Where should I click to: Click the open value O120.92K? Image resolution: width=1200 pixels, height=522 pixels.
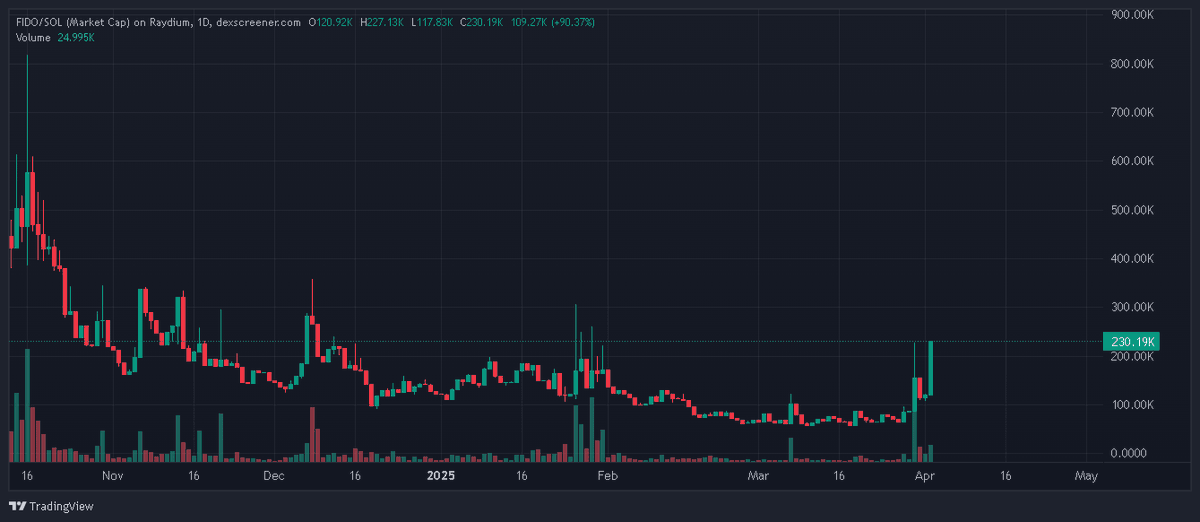330,22
